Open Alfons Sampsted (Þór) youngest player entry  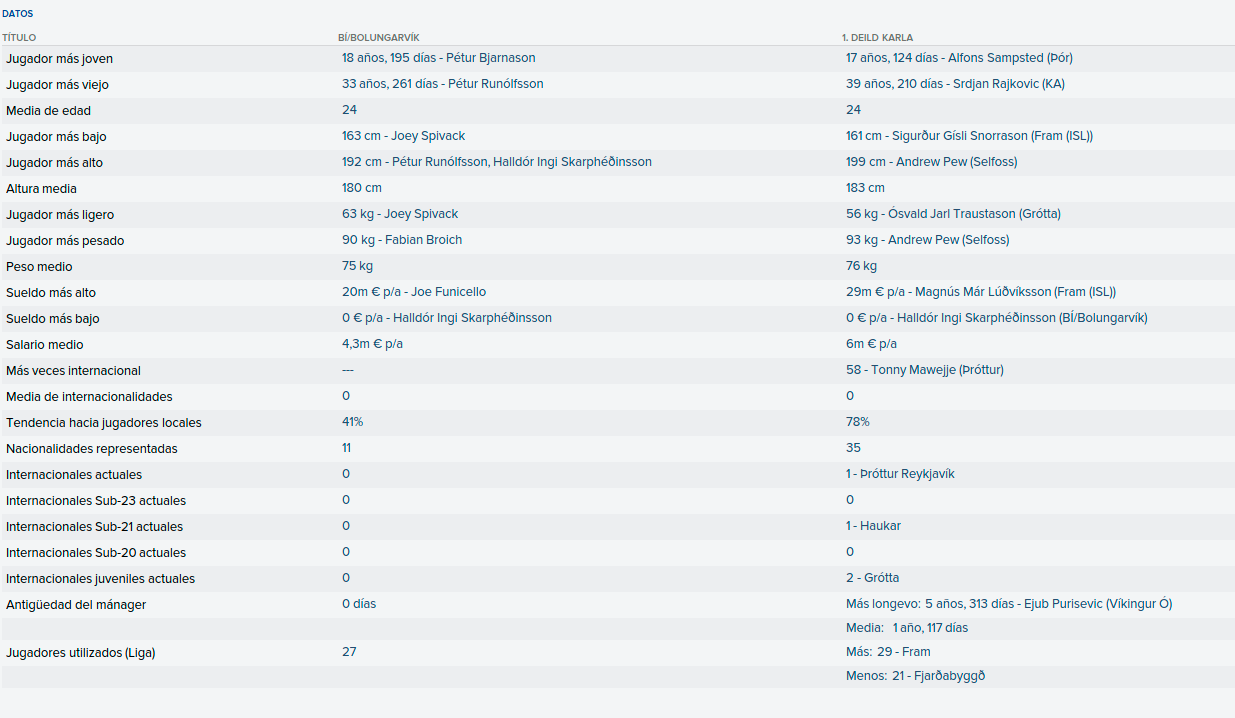959,58
